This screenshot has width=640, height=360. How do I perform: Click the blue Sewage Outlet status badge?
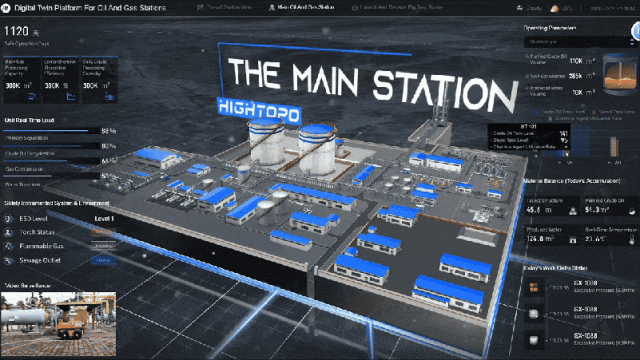coord(103,260)
